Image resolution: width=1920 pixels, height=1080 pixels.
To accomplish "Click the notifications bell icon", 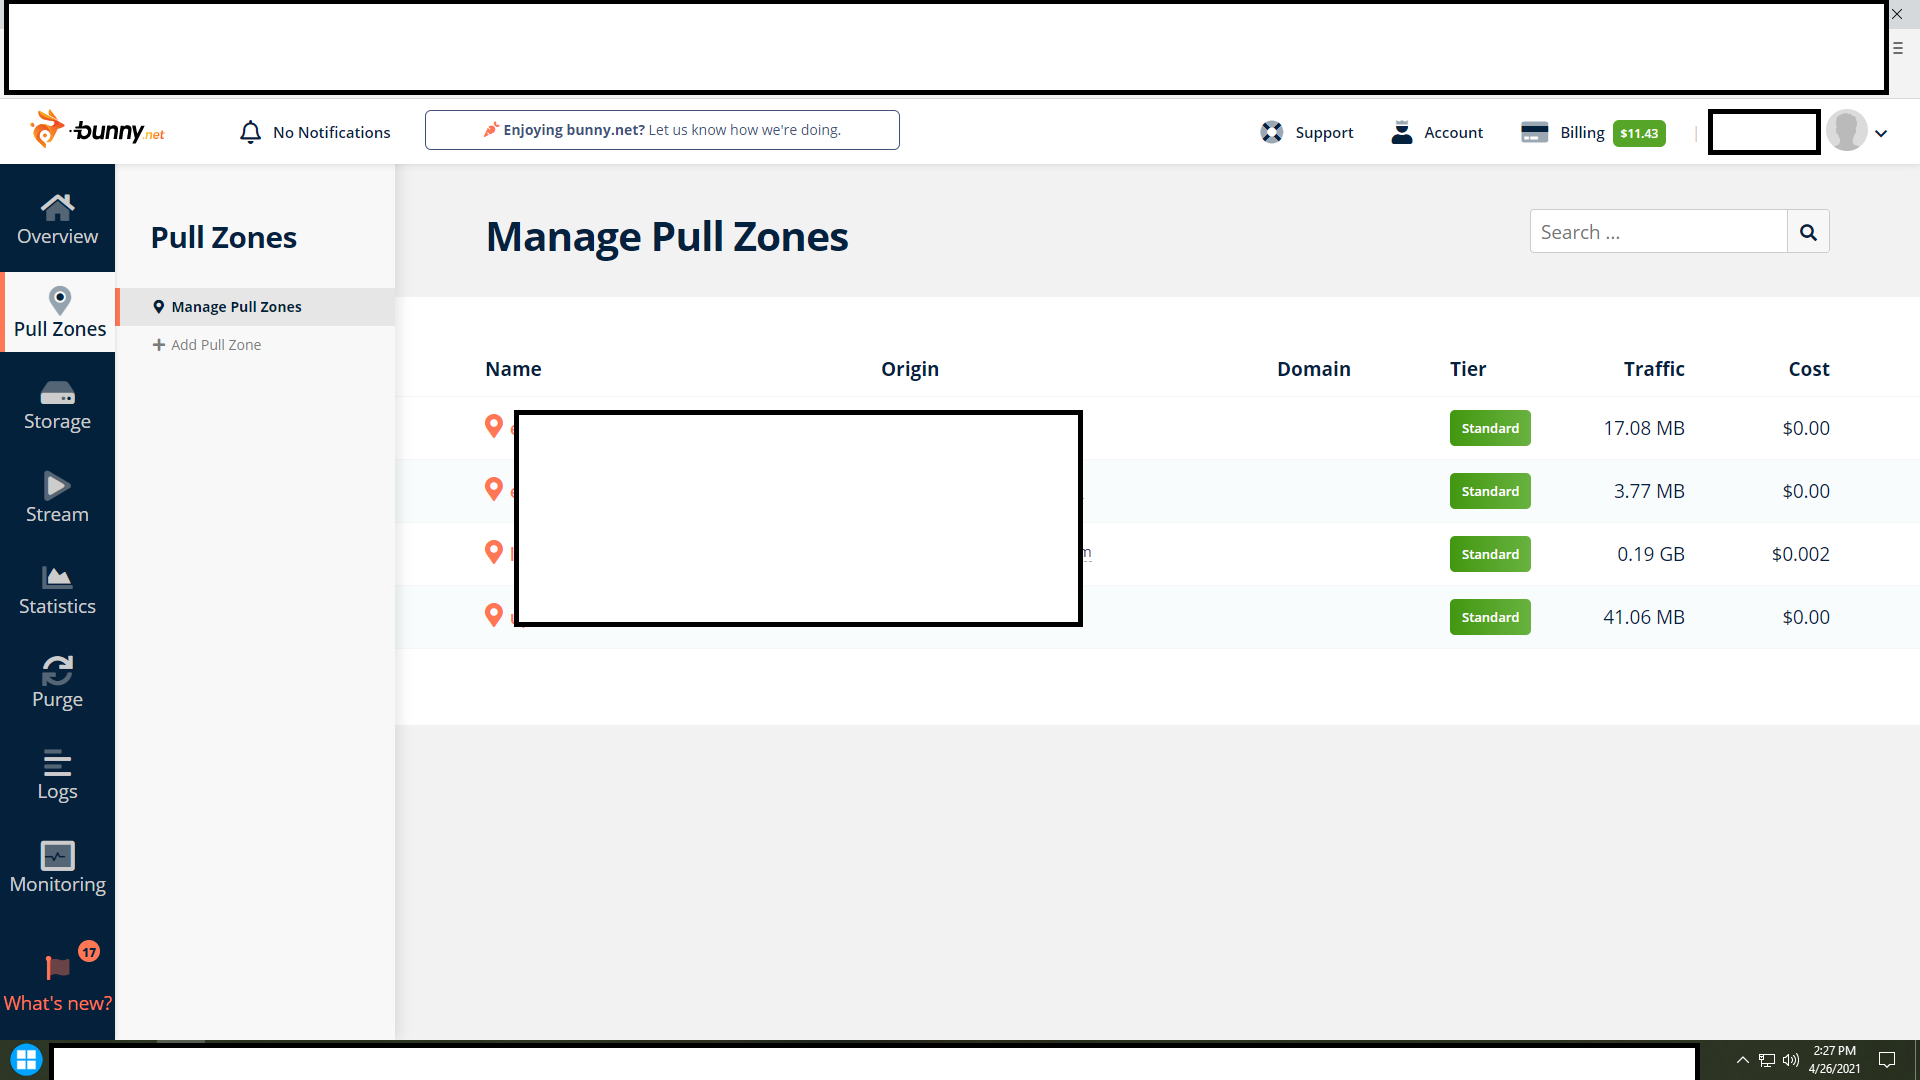I will click(x=250, y=132).
